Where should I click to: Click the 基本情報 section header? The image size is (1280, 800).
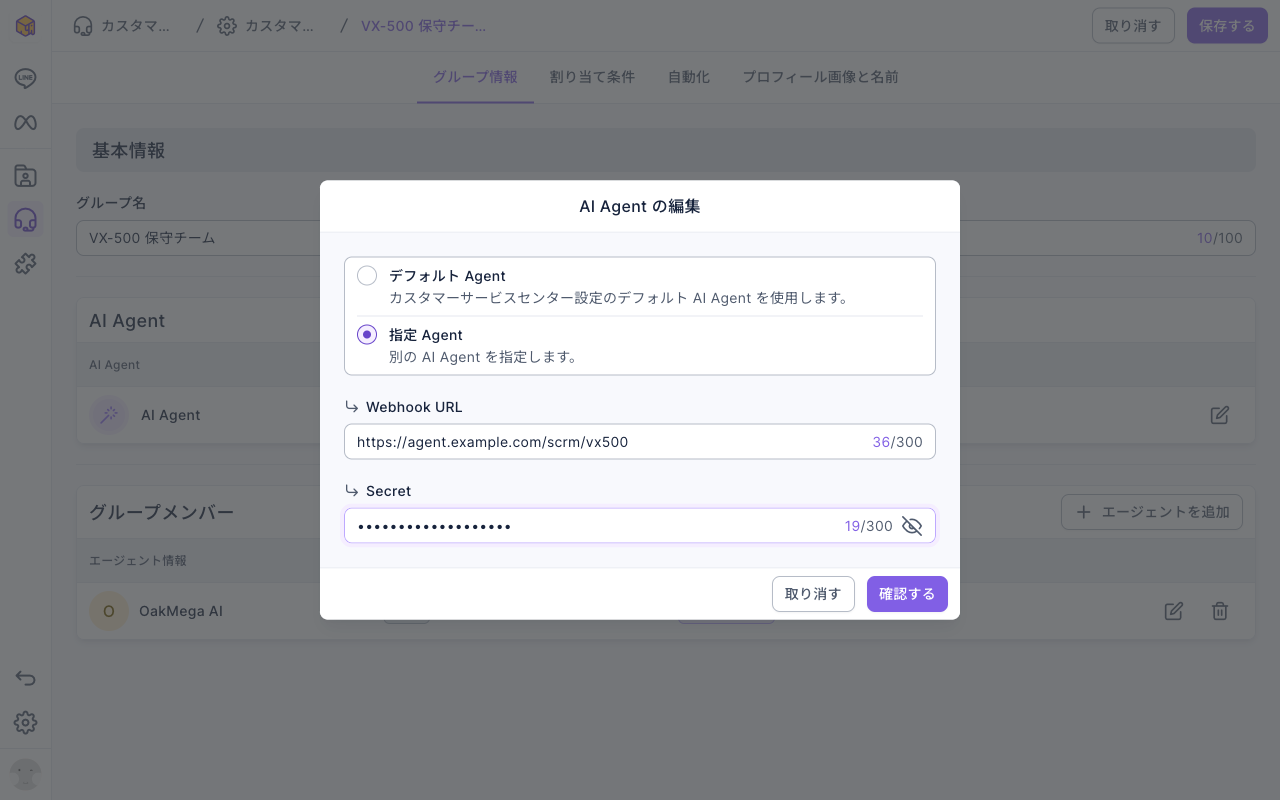pyautogui.click(x=666, y=150)
